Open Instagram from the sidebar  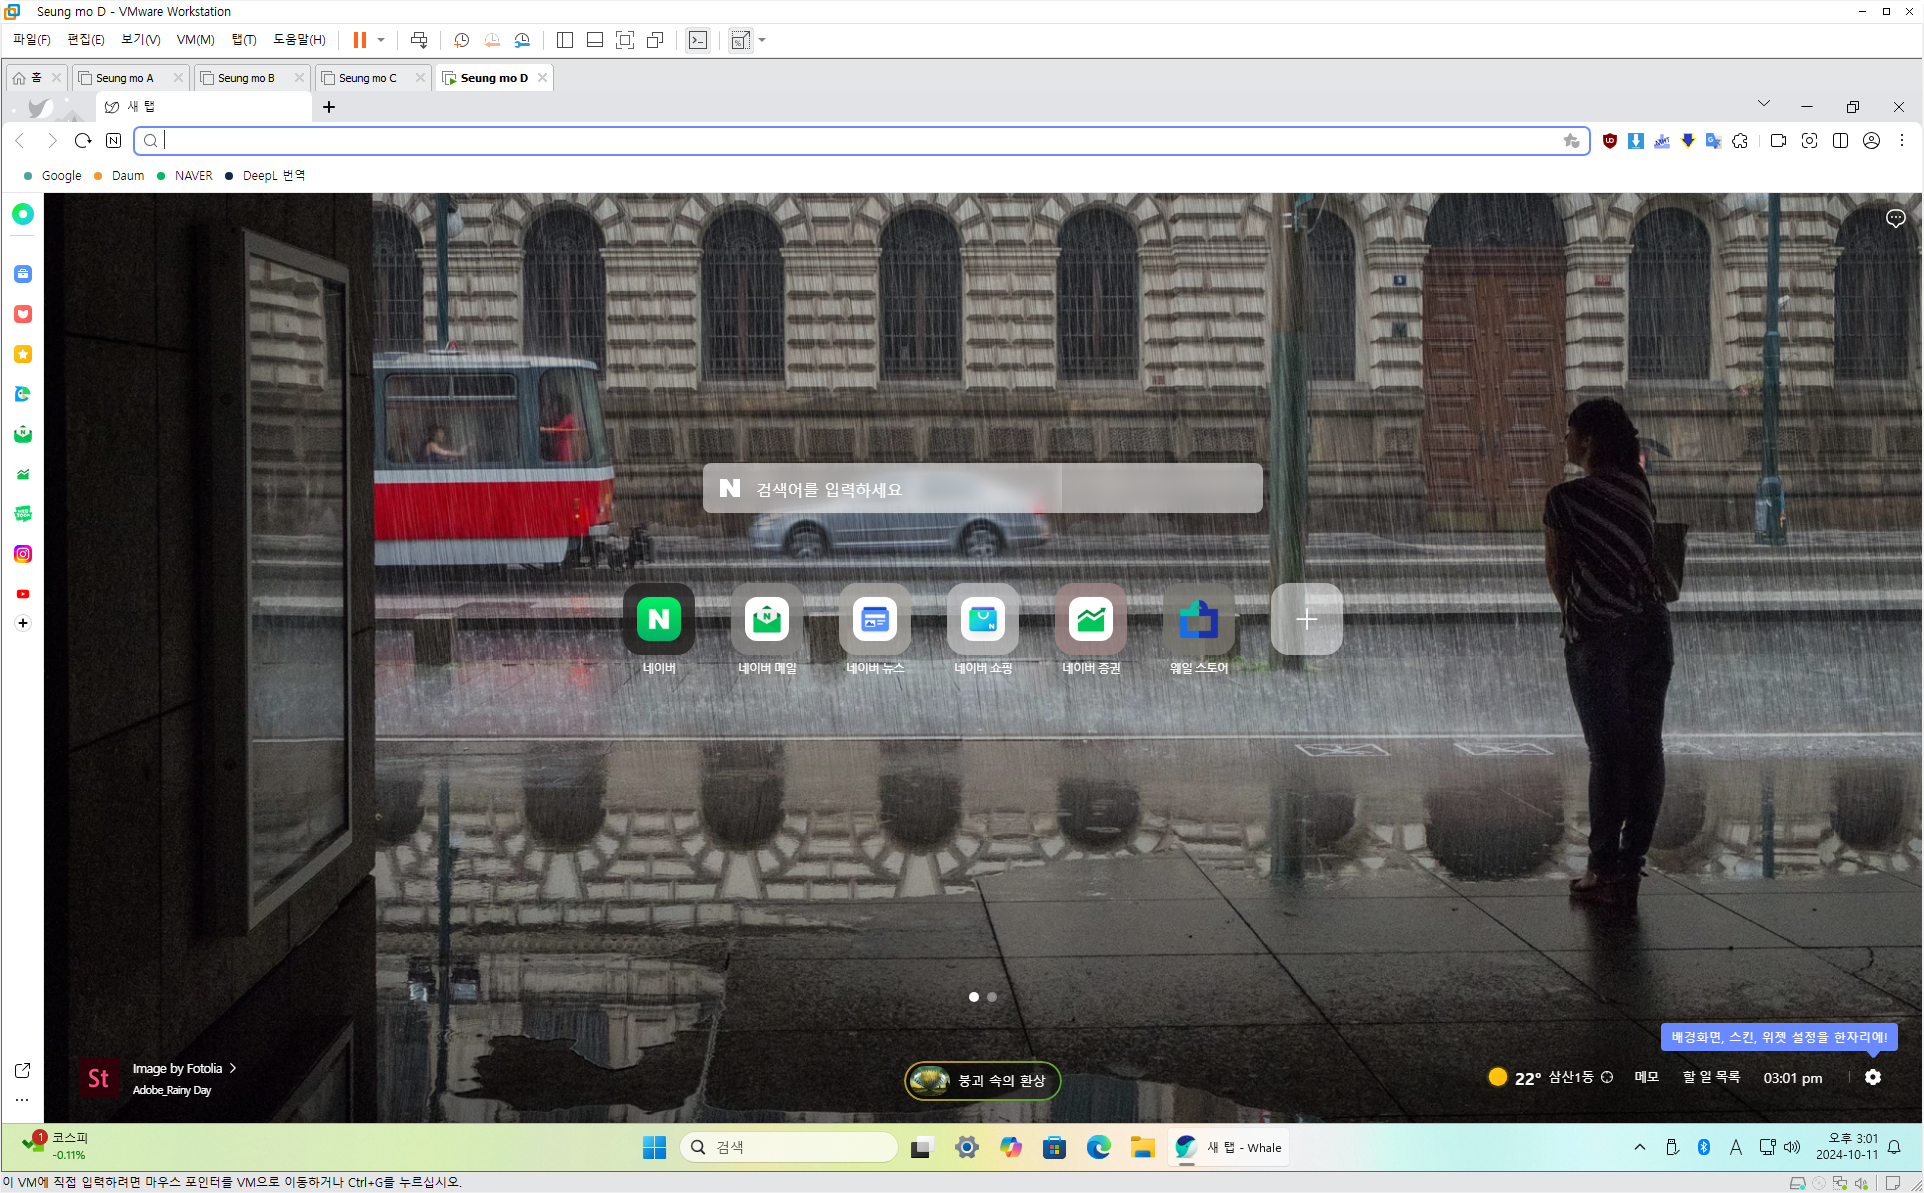pos(23,554)
